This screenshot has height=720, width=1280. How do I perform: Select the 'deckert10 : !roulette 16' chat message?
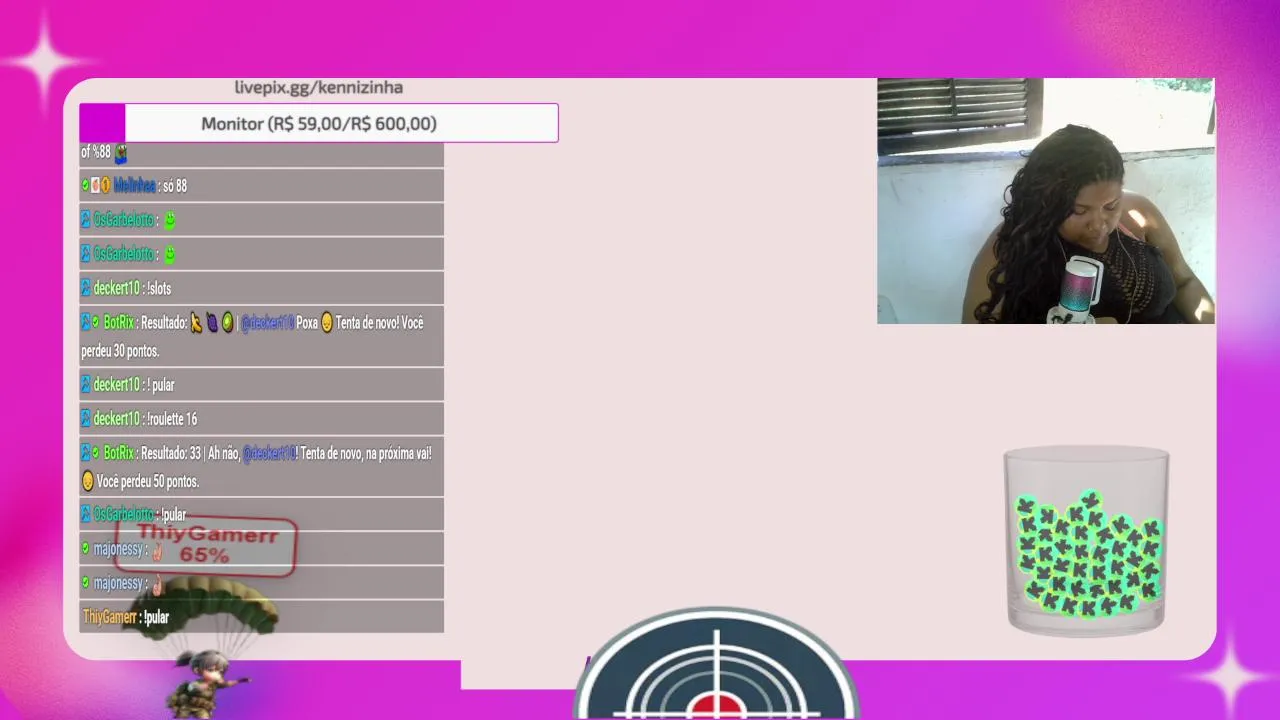(x=261, y=418)
